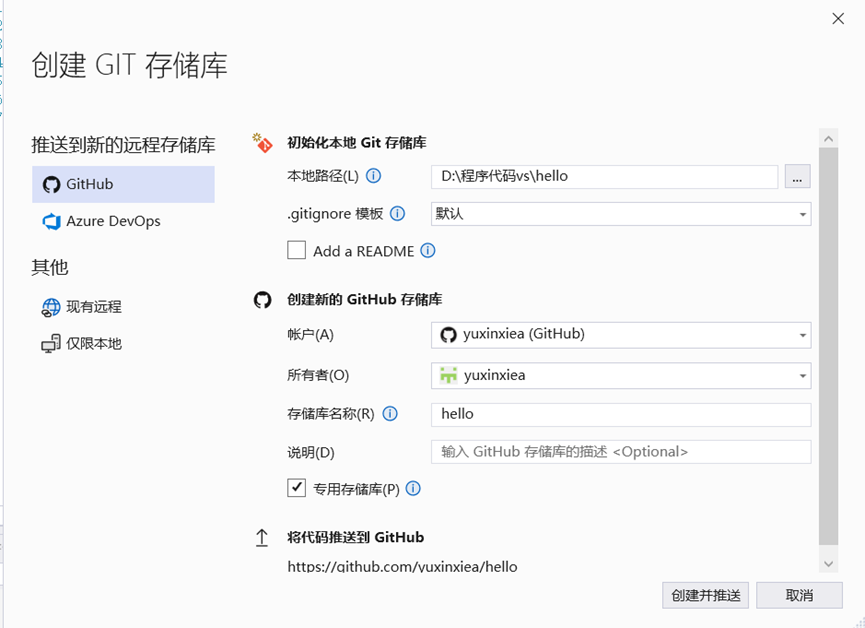Click info icon next to 存储库名称
This screenshot has height=628, width=865.
pyautogui.click(x=390, y=413)
